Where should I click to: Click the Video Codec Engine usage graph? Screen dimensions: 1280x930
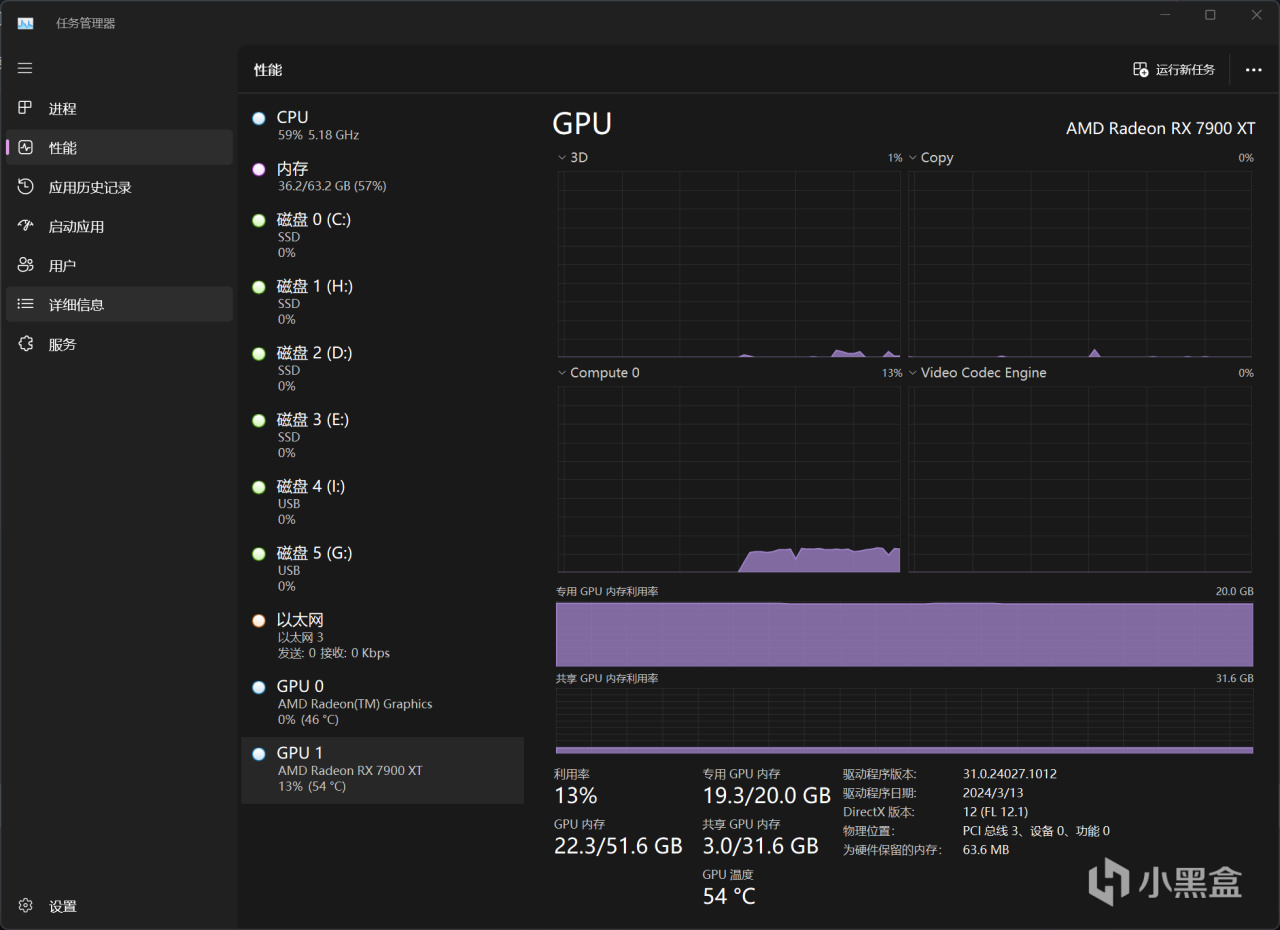1080,480
